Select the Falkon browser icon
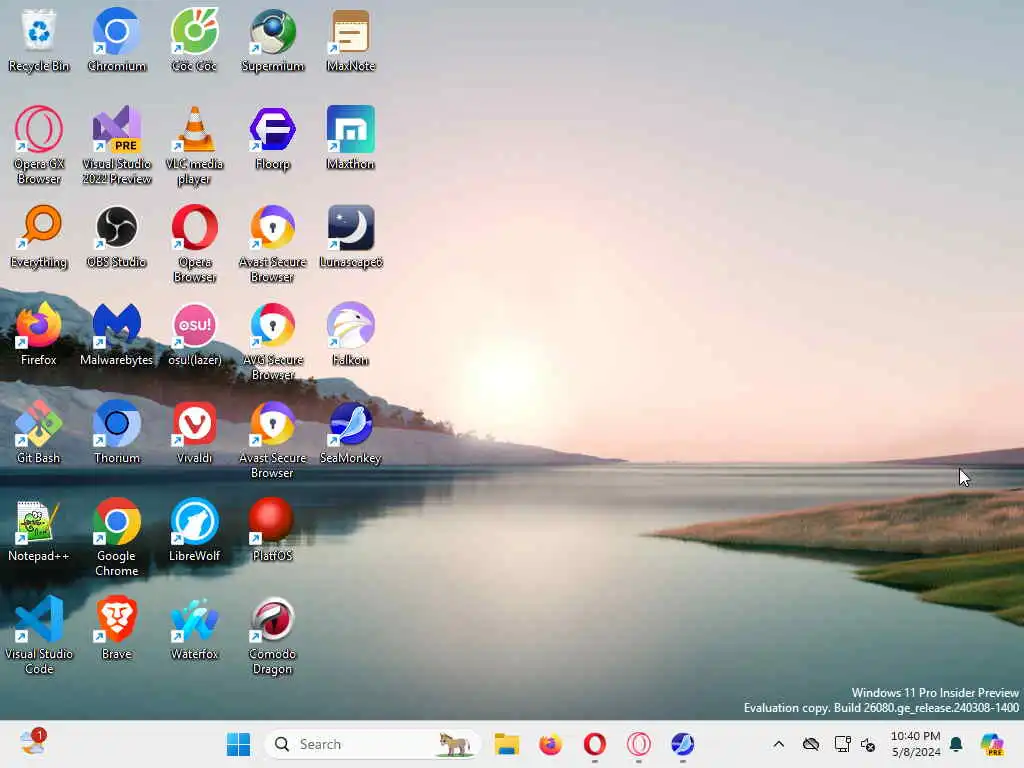The width and height of the screenshot is (1024, 768). (x=351, y=334)
